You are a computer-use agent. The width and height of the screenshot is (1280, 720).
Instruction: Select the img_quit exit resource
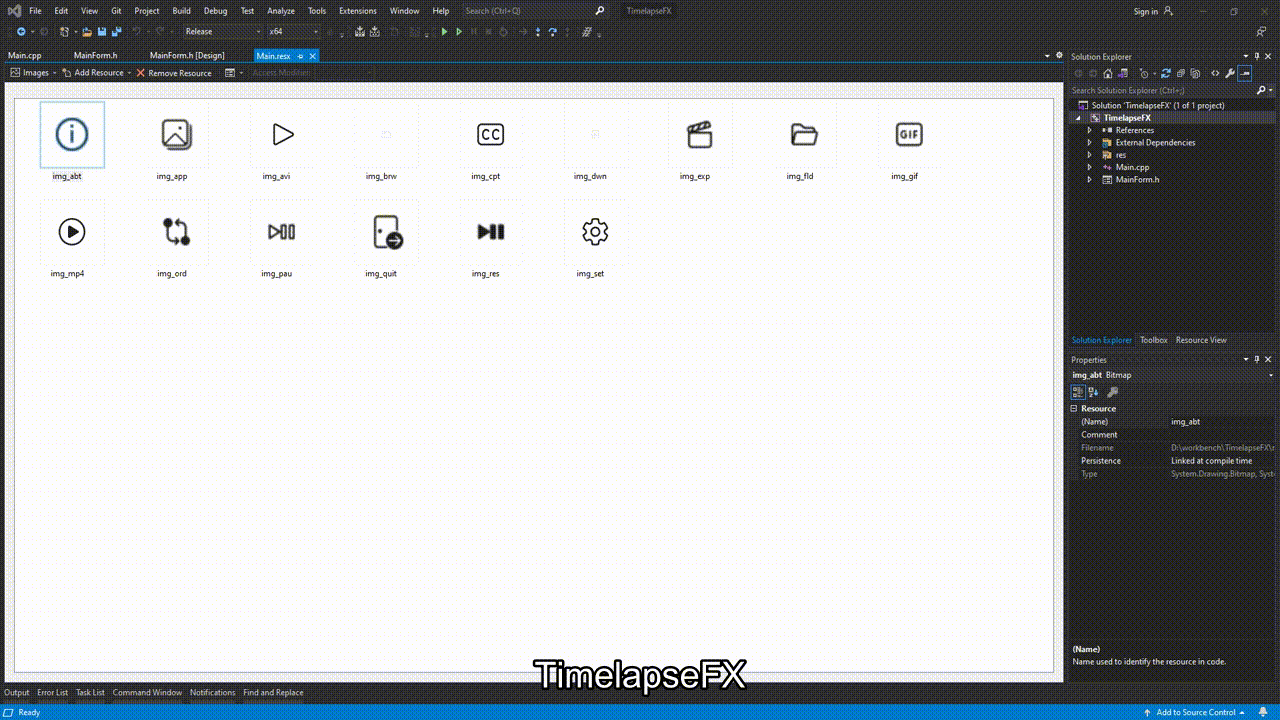click(x=386, y=232)
